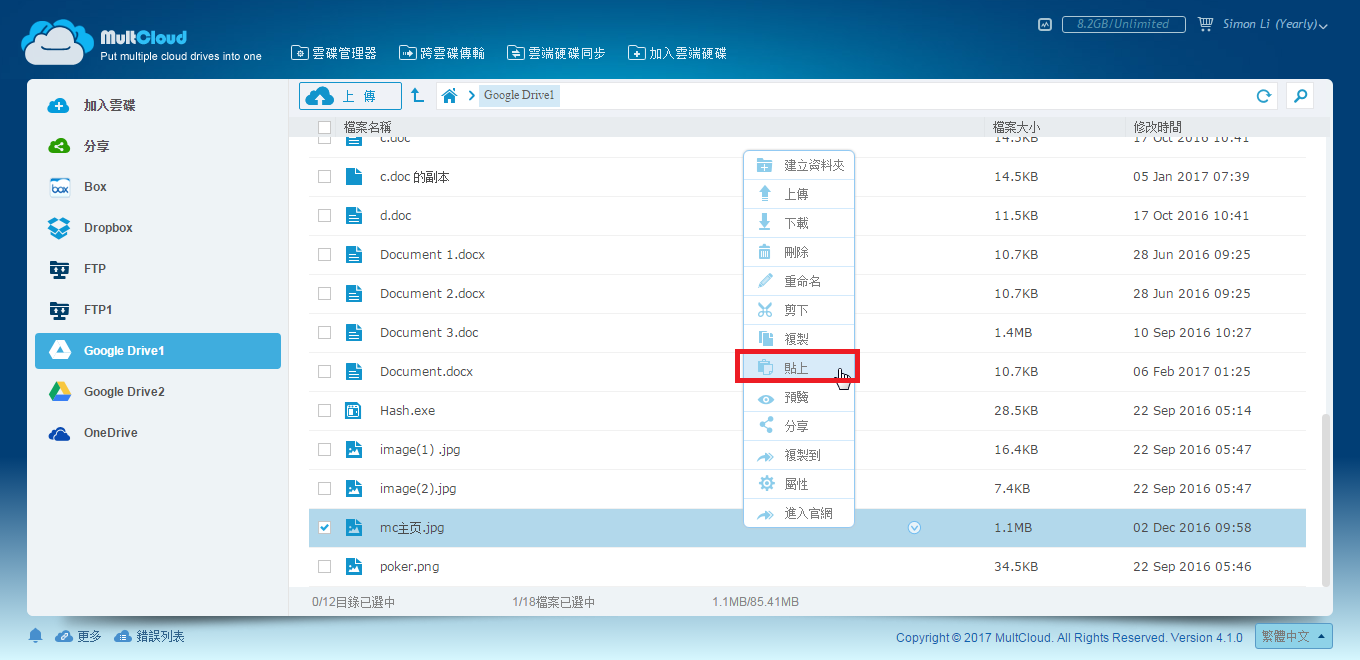Open 雲端硬碟同步 cloud sync

(x=556, y=53)
